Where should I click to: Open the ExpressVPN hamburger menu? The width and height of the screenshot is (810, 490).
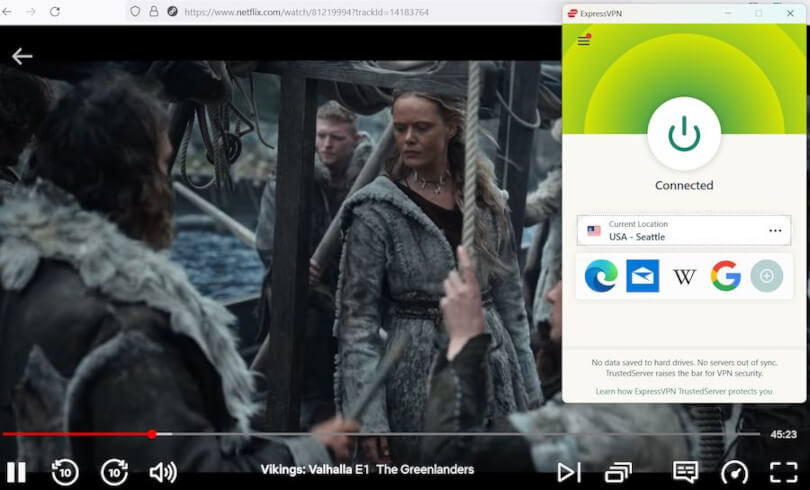pos(584,40)
